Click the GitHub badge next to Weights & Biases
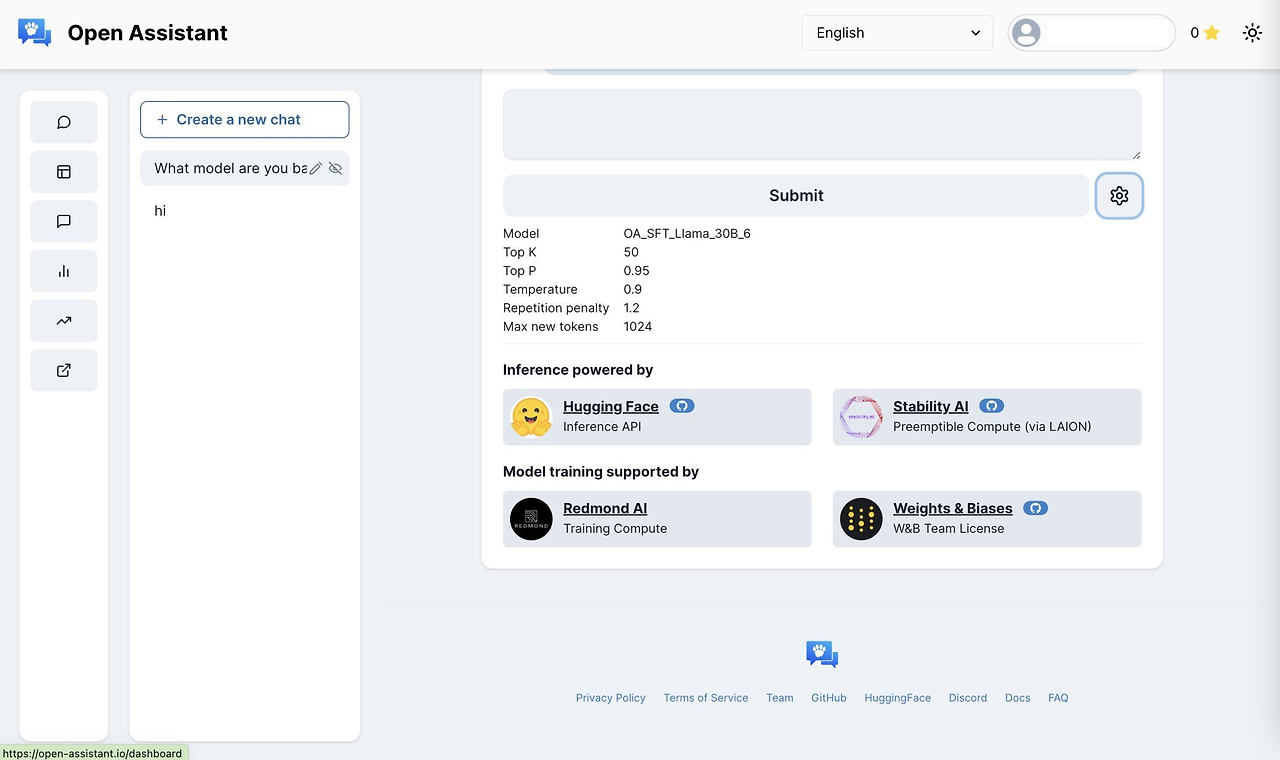 tap(1035, 508)
